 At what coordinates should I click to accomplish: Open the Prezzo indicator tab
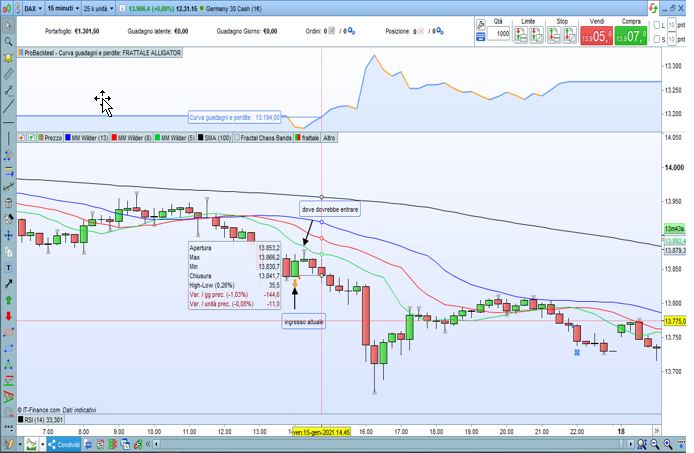pos(50,138)
